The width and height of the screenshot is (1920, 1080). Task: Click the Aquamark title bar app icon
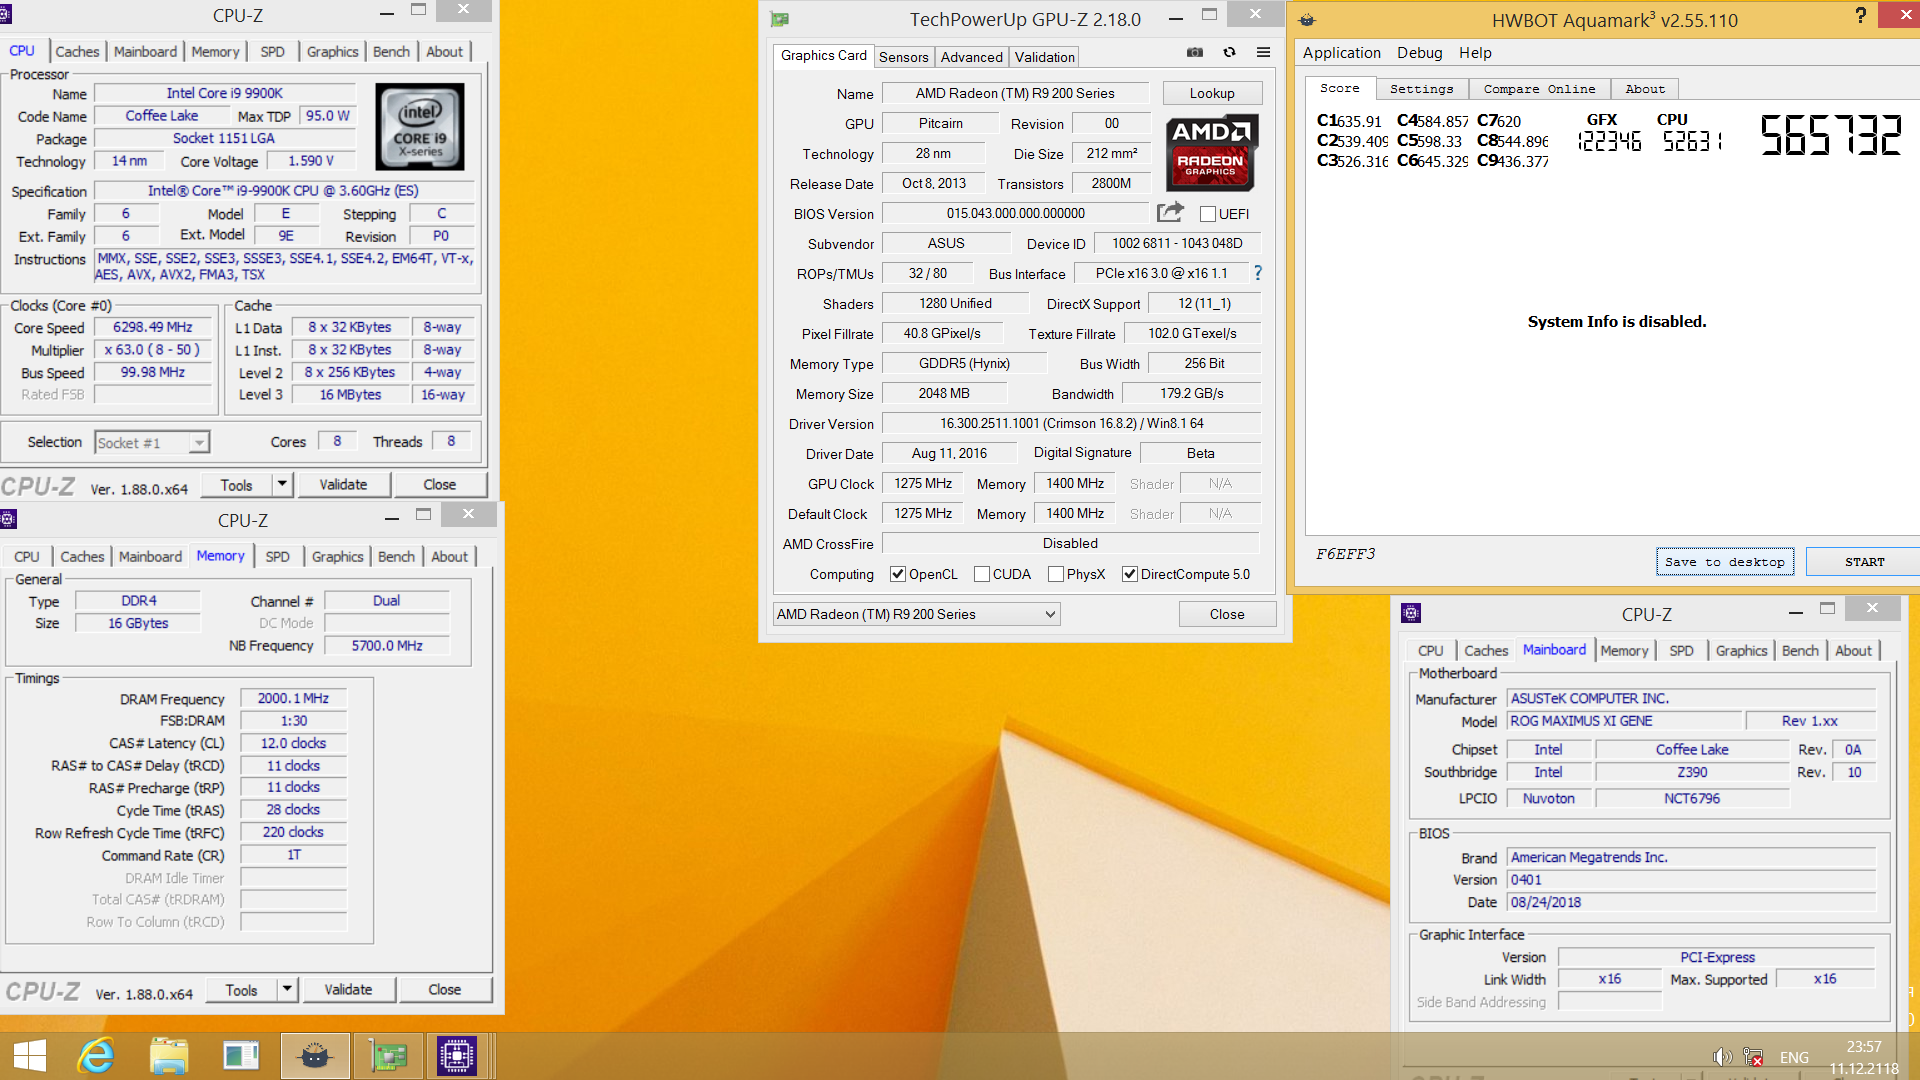[1307, 20]
